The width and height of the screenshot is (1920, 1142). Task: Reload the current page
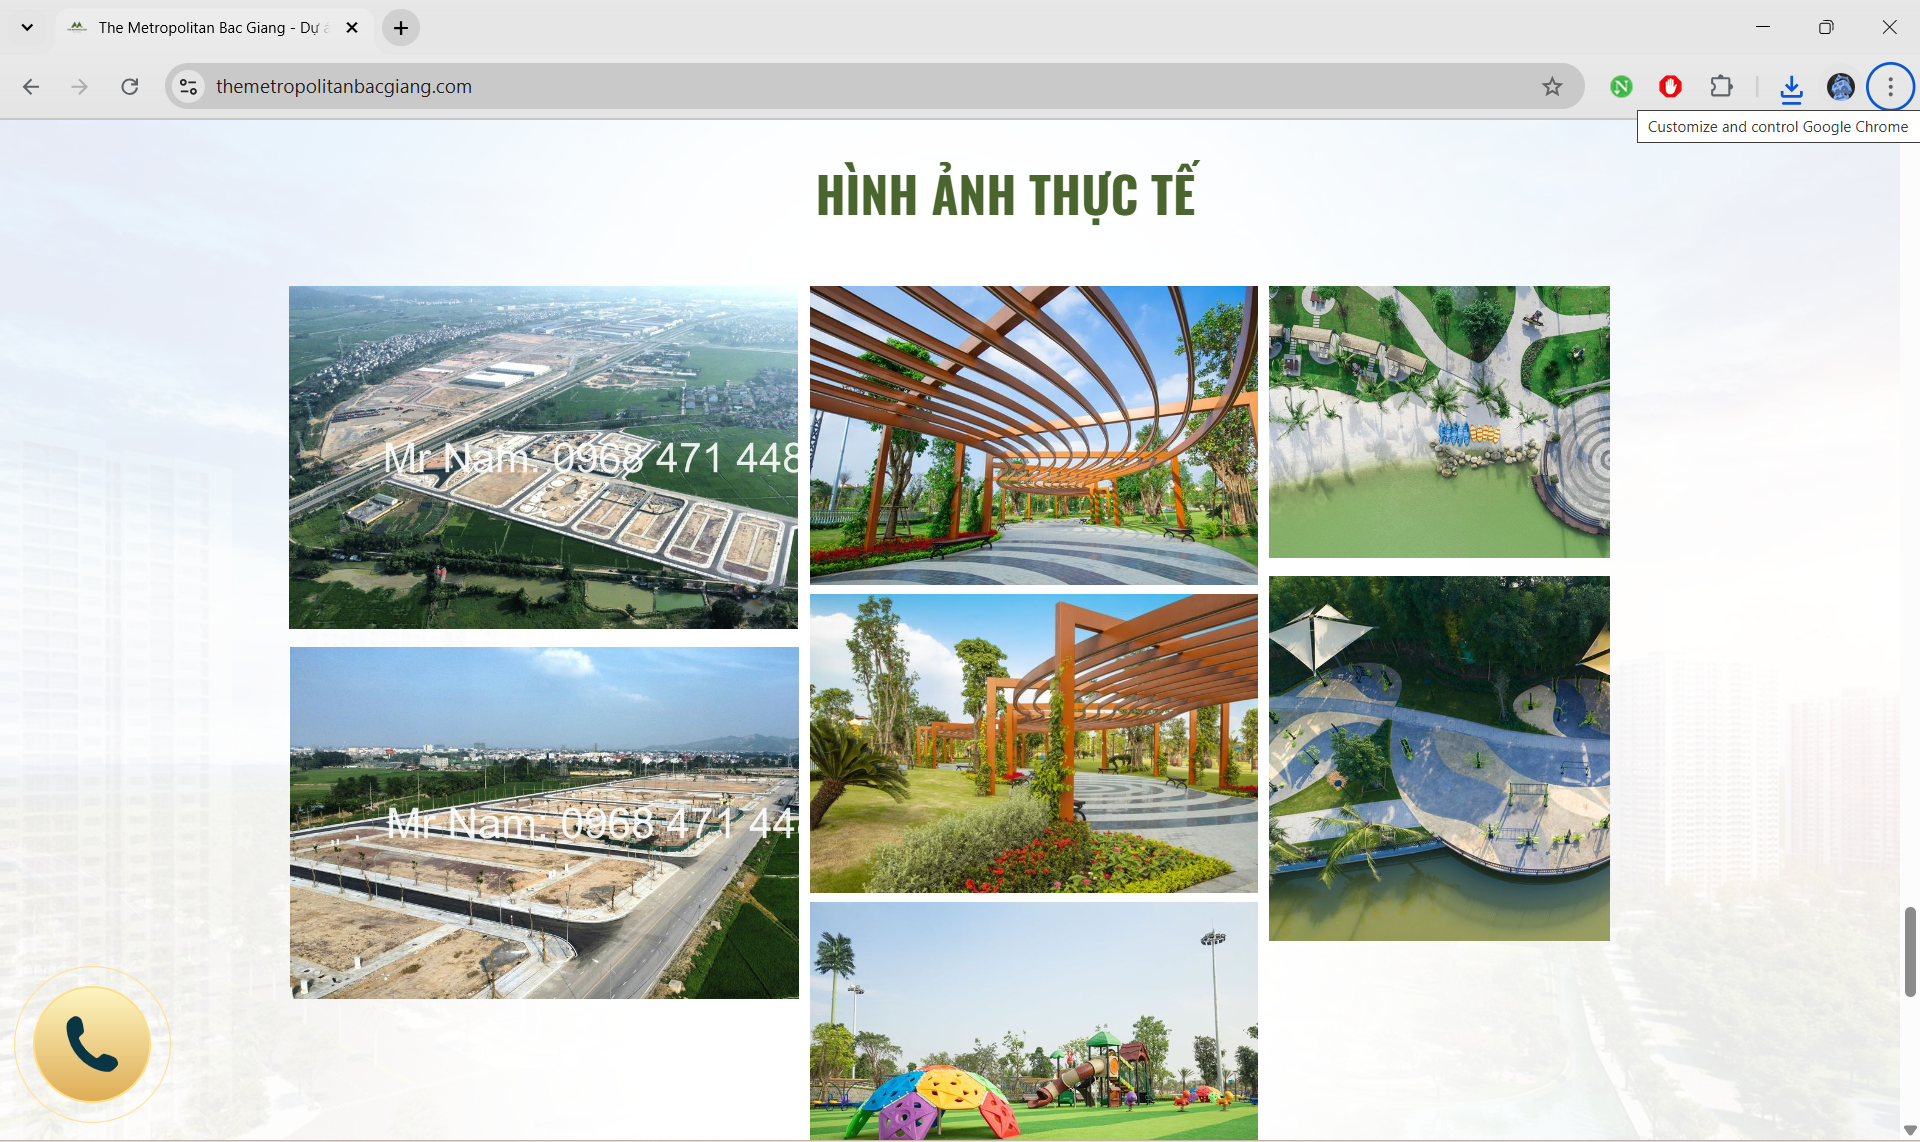coord(130,87)
